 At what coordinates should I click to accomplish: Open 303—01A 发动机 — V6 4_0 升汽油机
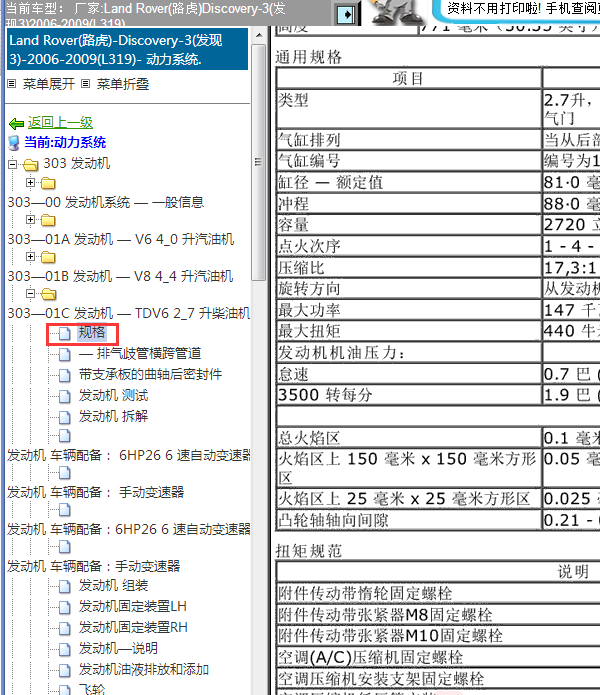point(121,239)
